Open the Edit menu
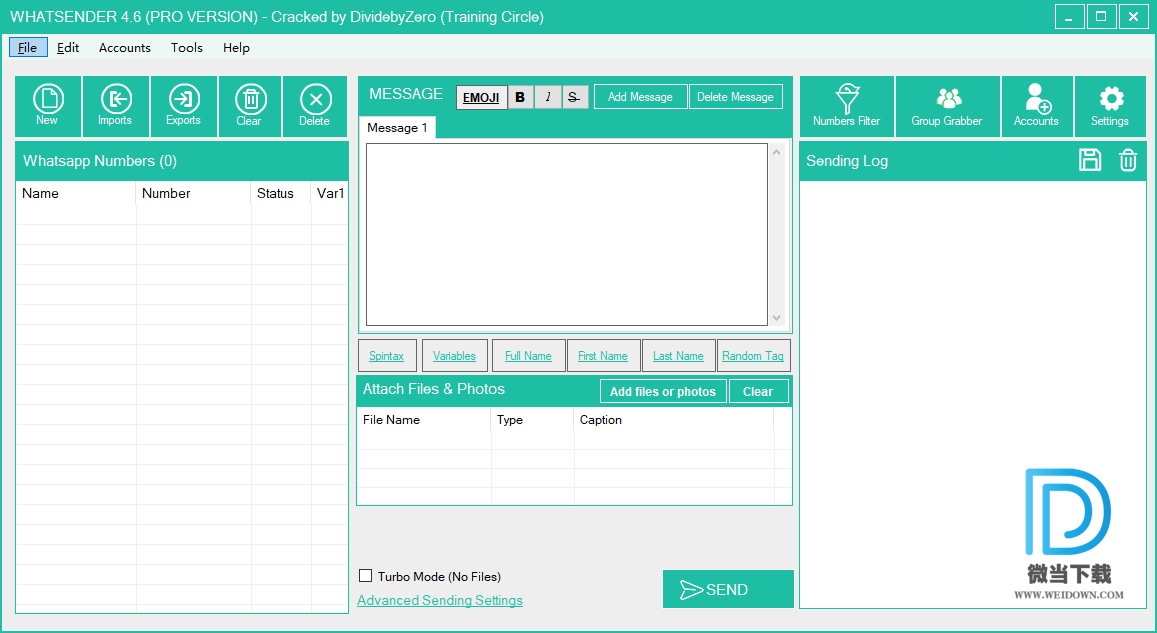 [68, 47]
